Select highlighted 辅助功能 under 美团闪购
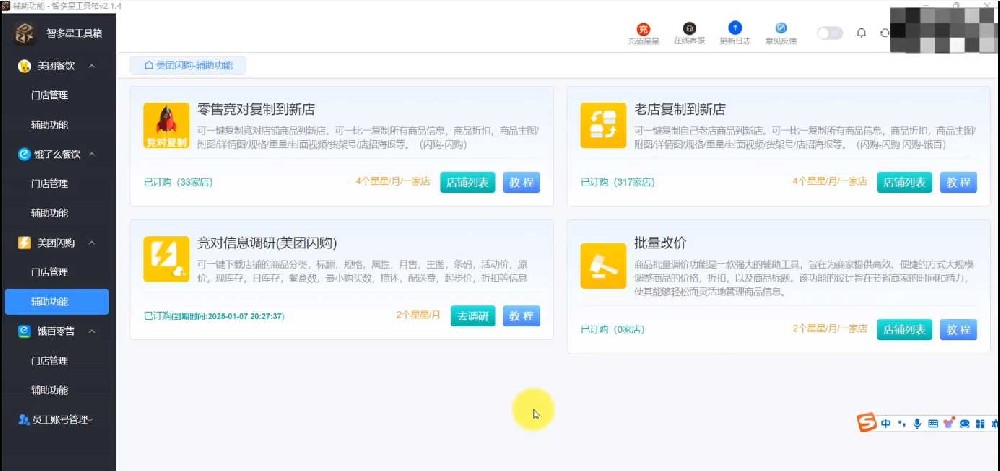 click(57, 301)
